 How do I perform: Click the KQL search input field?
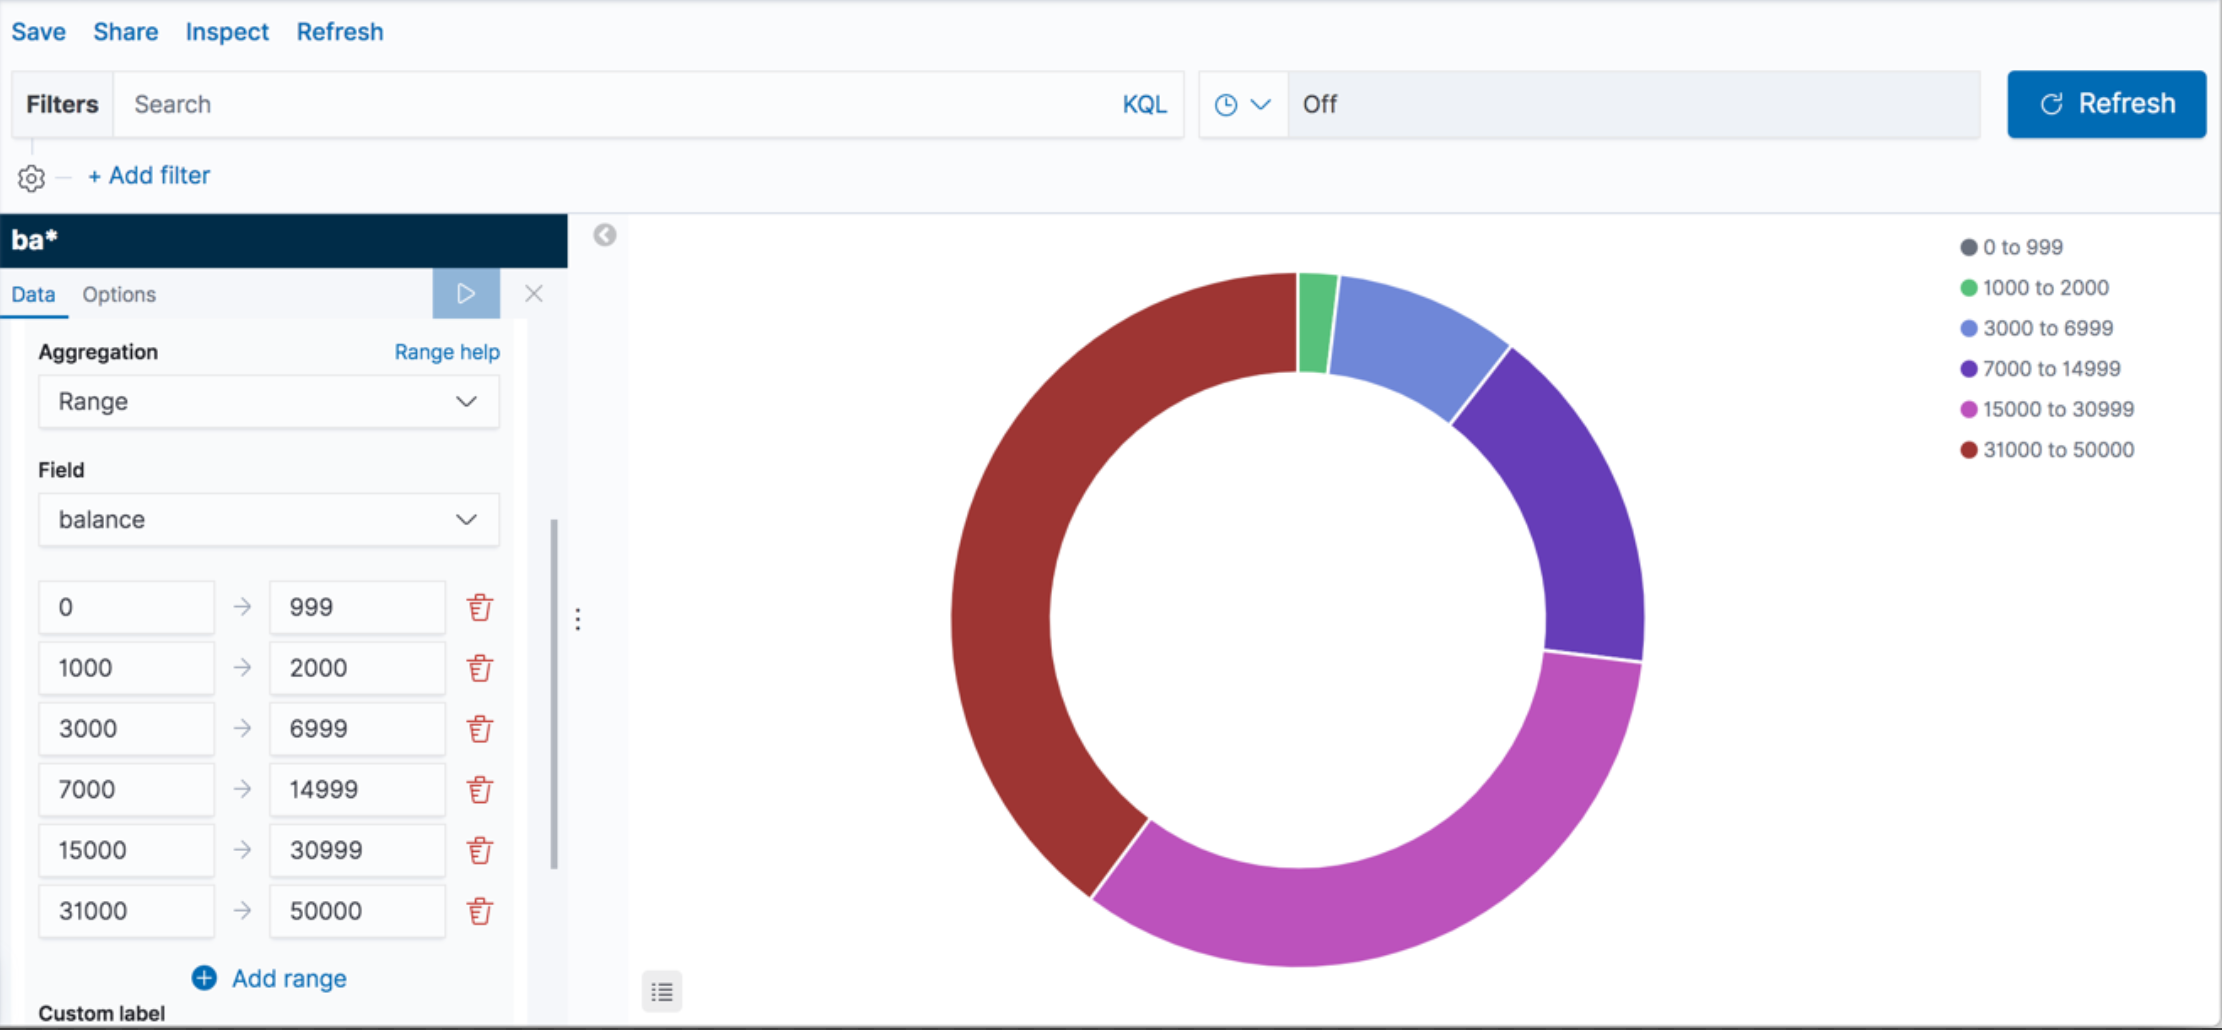pyautogui.click(x=600, y=104)
